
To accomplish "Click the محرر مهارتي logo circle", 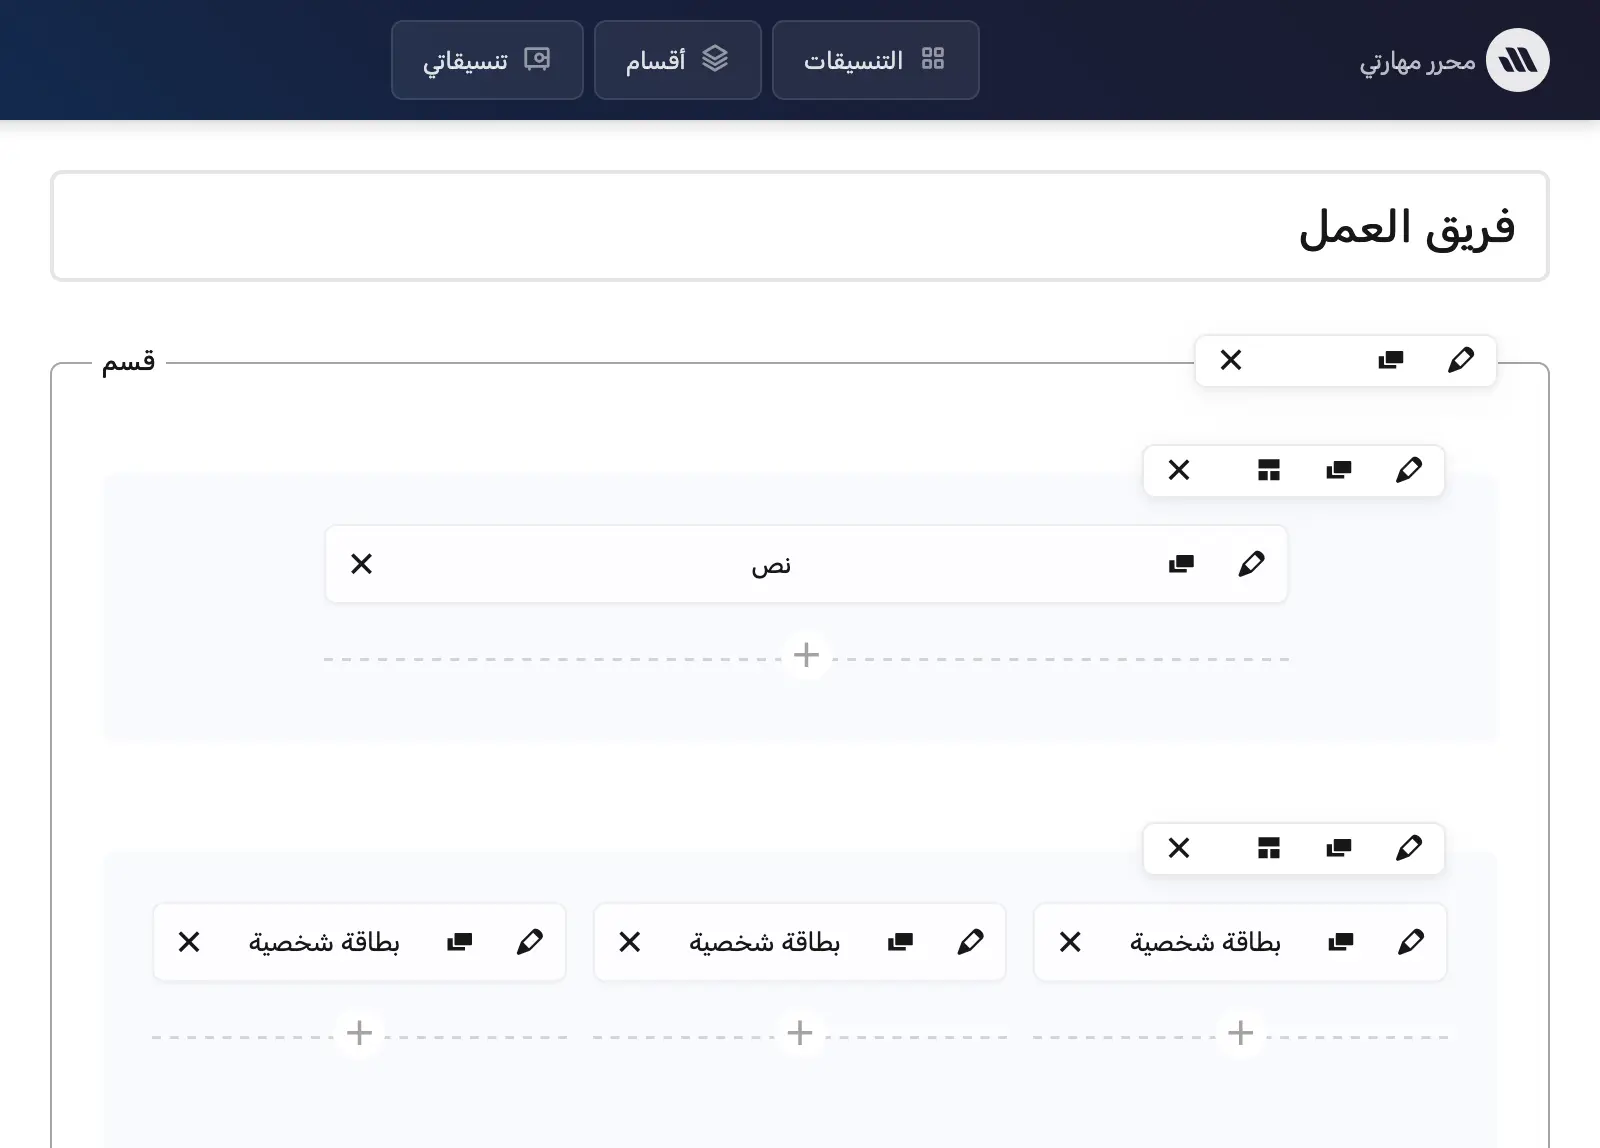I will [x=1517, y=60].
